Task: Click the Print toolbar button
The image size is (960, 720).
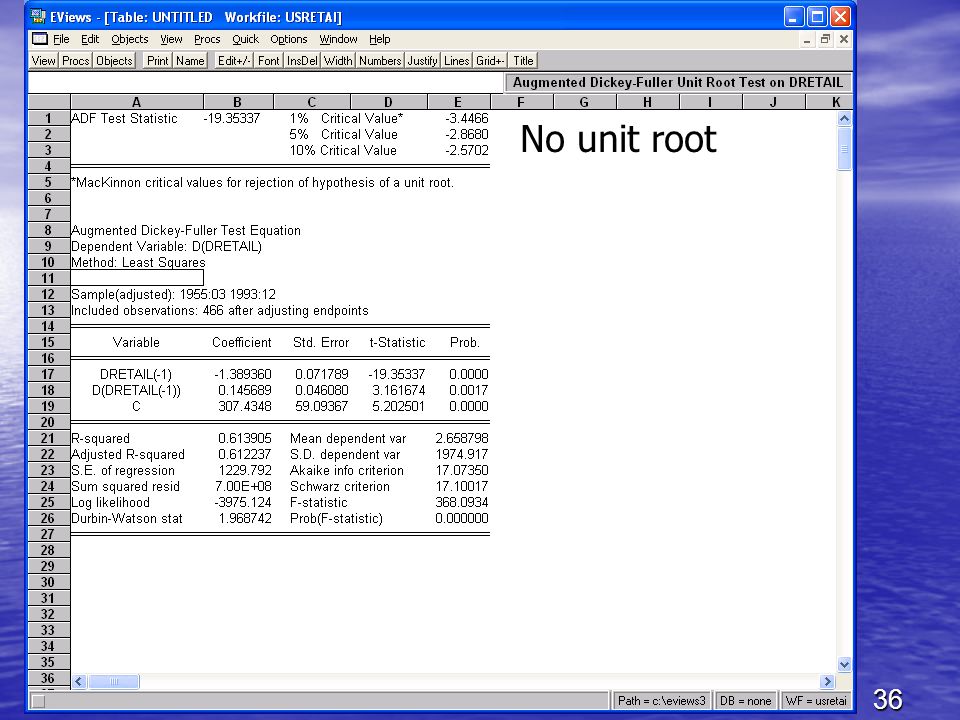Action: coord(157,61)
